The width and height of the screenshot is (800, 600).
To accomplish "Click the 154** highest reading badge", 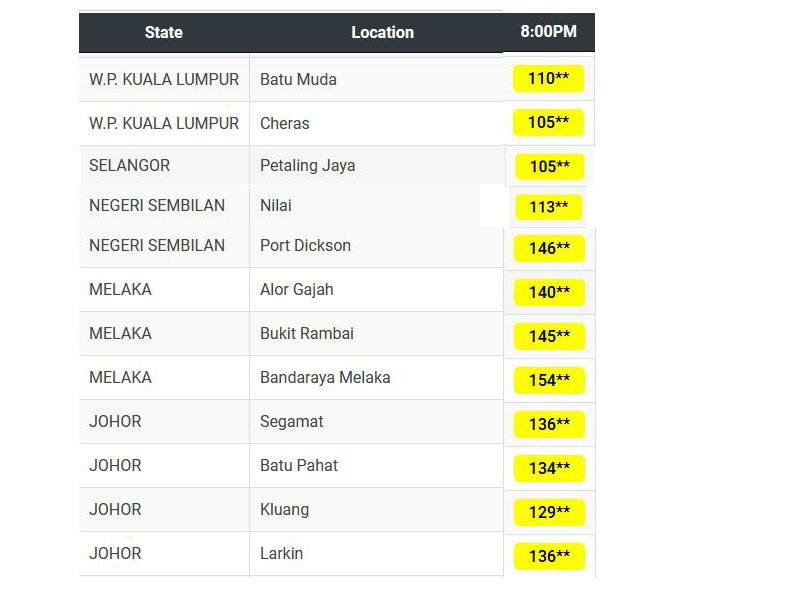I will pos(549,380).
